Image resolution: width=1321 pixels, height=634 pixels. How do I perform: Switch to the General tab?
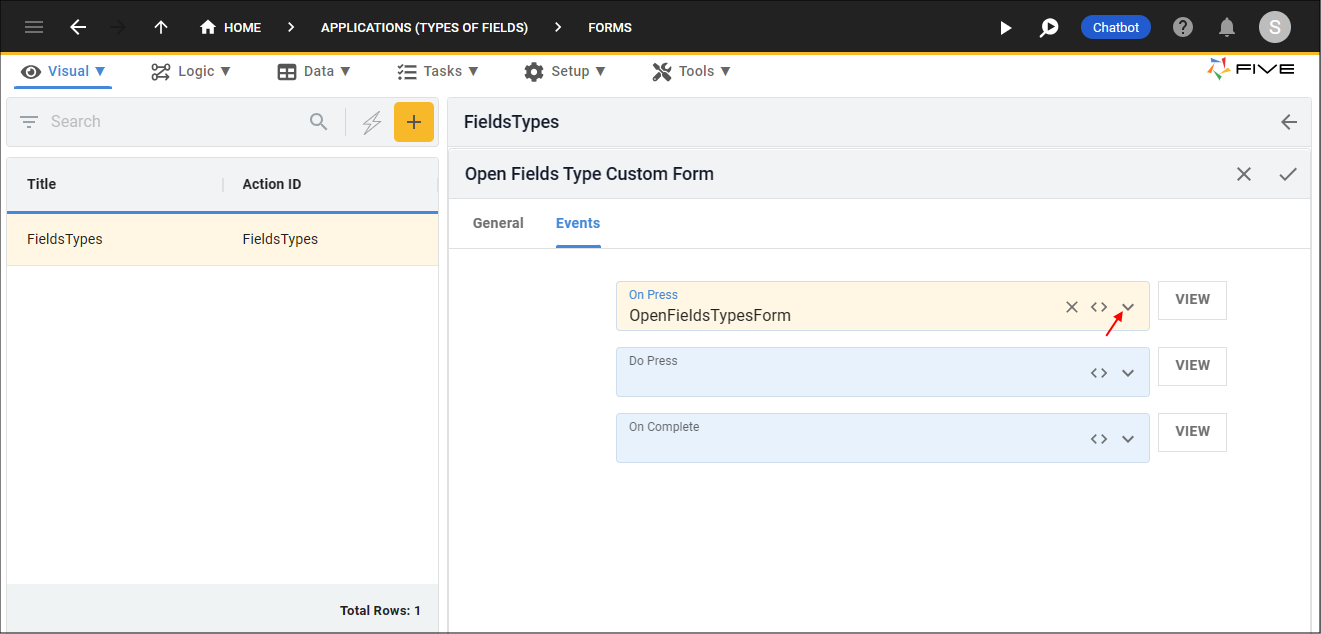click(498, 223)
